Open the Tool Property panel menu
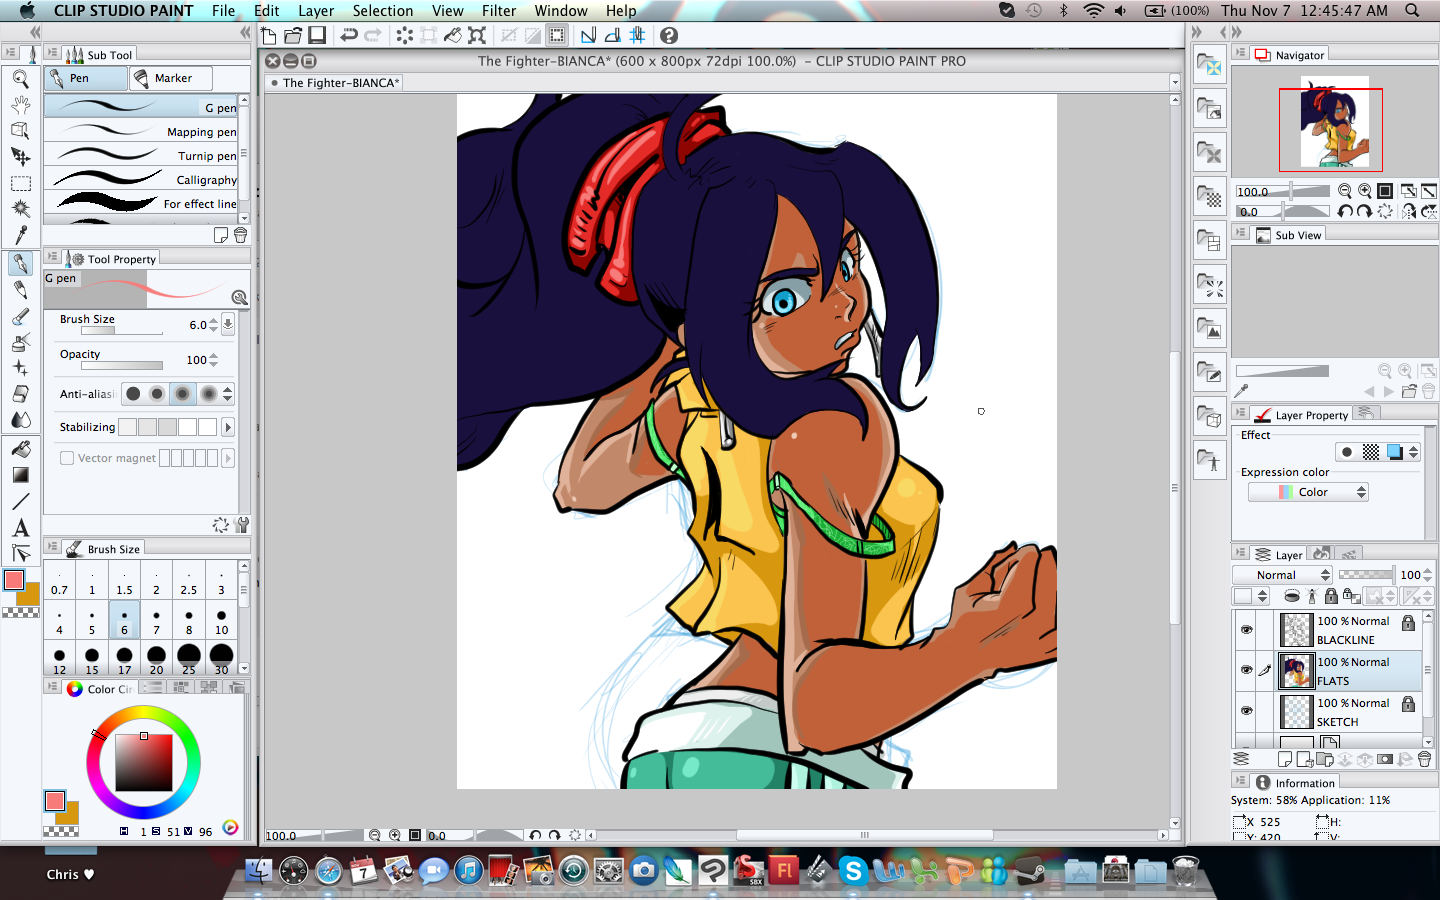Image resolution: width=1440 pixels, height=900 pixels. [x=52, y=258]
